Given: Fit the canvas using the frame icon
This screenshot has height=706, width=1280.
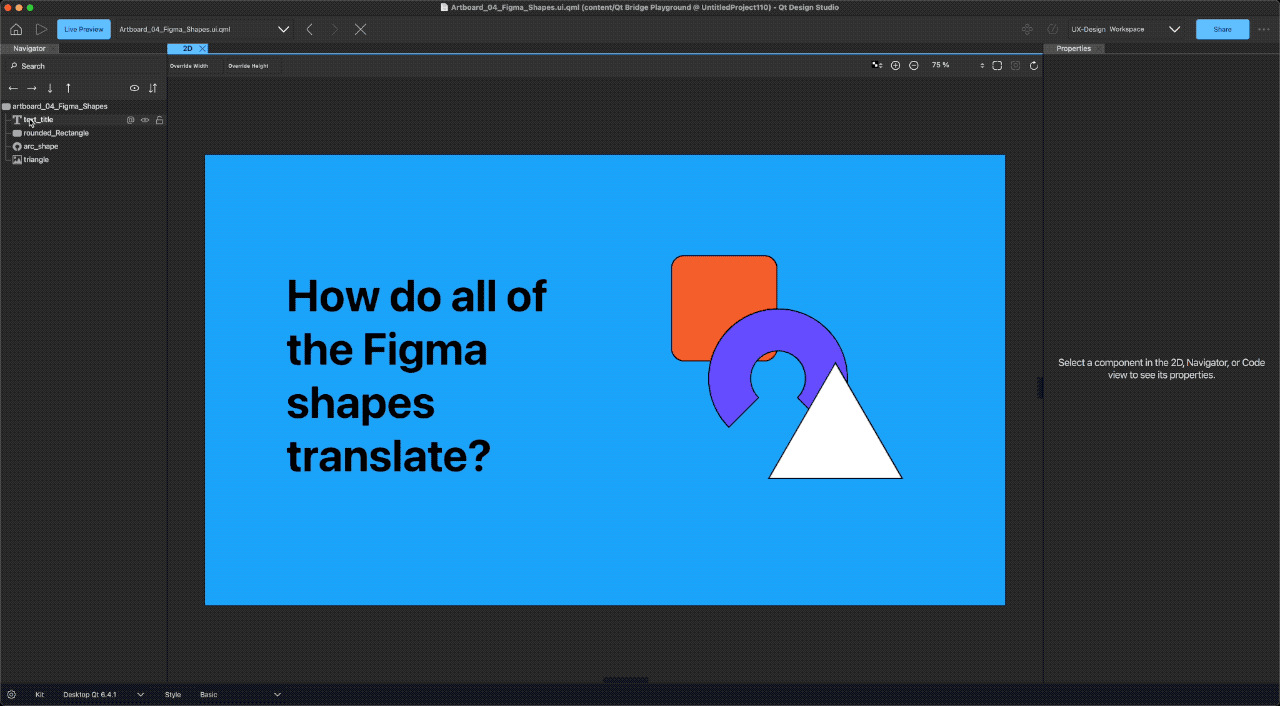Looking at the screenshot, I should point(997,65).
